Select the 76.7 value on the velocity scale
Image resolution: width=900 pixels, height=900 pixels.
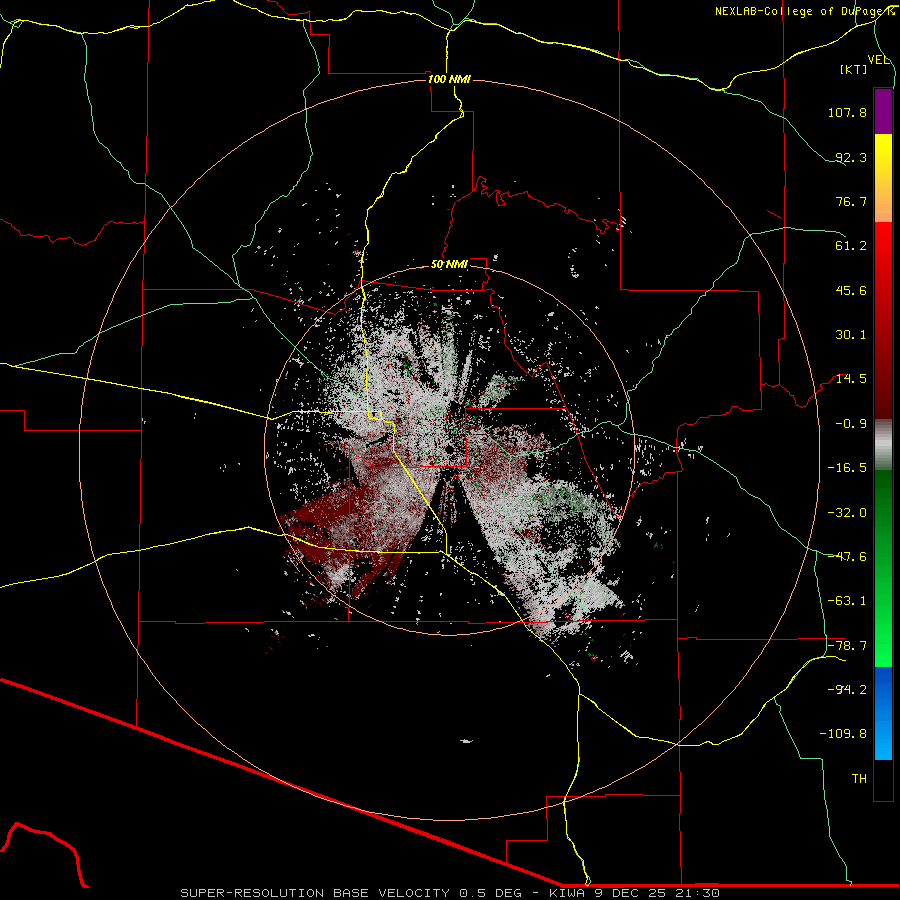(x=851, y=201)
